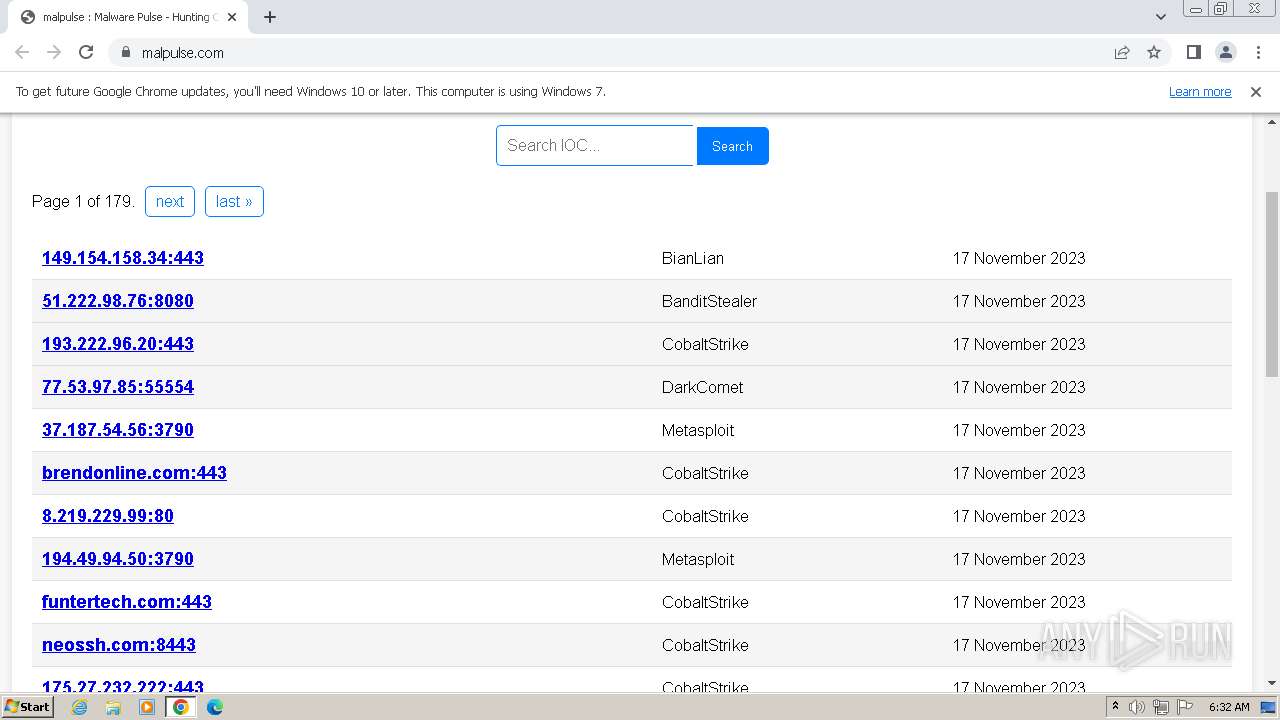Focus the Search IOC input field
Image resolution: width=1280 pixels, height=720 pixels.
[595, 145]
